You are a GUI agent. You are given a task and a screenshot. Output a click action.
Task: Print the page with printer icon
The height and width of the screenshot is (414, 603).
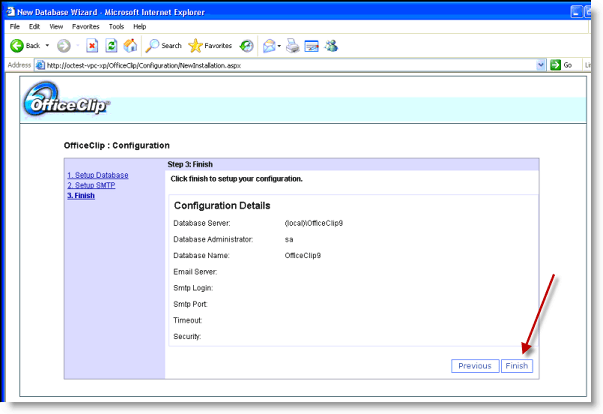[293, 46]
